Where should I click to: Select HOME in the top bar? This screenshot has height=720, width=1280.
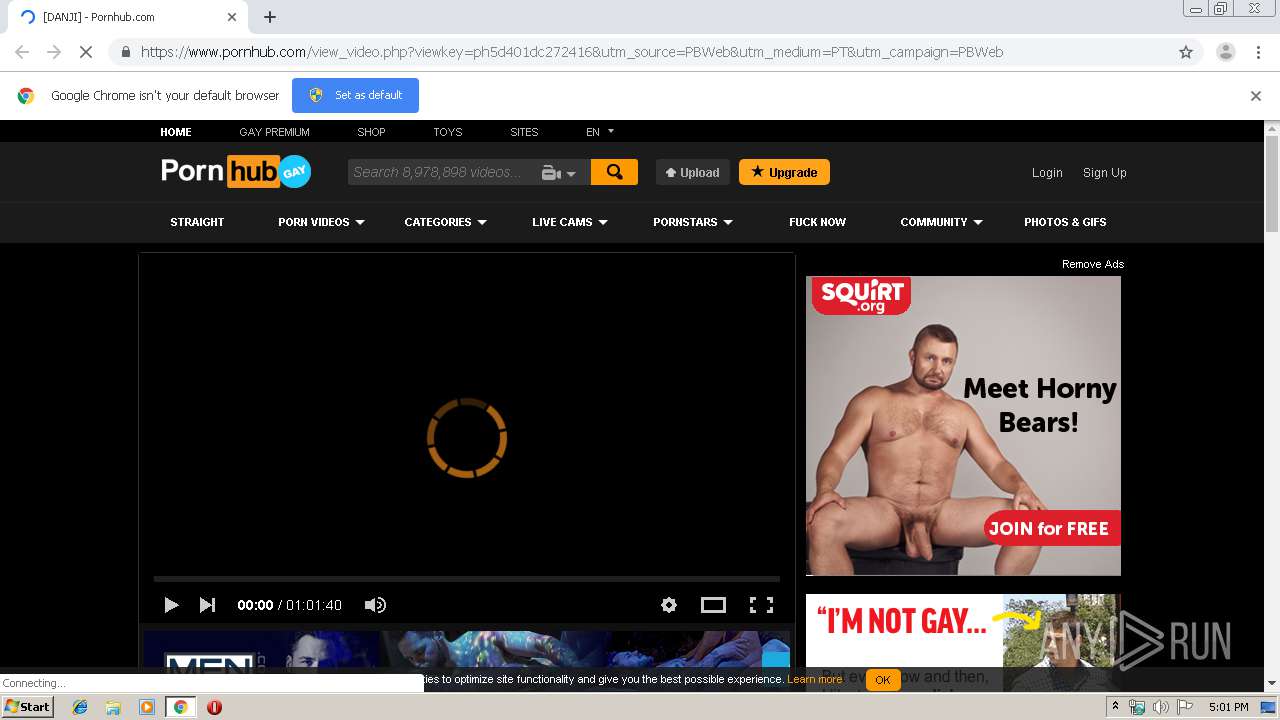point(176,132)
